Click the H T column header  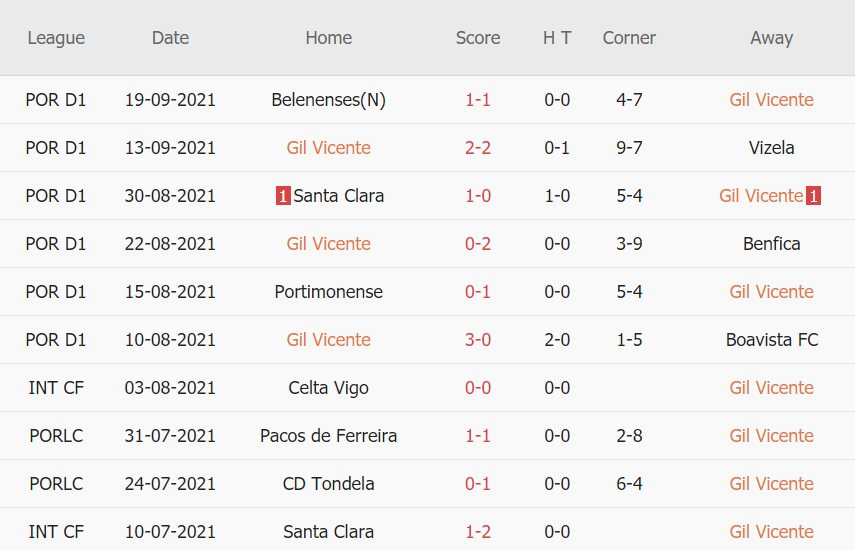coord(557,38)
